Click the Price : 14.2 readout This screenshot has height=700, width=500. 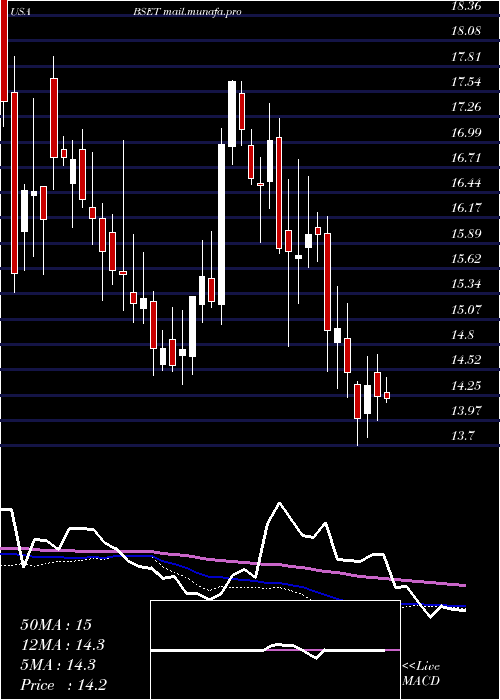[62, 685]
